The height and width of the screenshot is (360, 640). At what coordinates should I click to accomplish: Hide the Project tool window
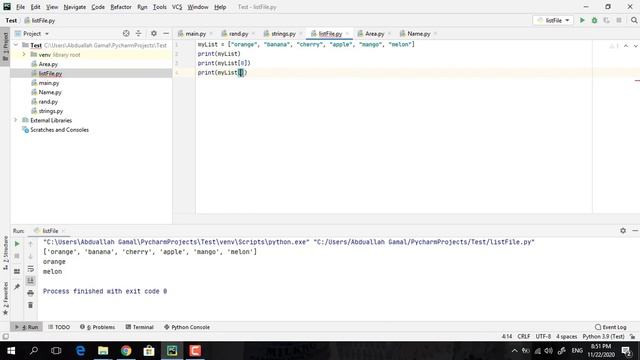(x=166, y=33)
